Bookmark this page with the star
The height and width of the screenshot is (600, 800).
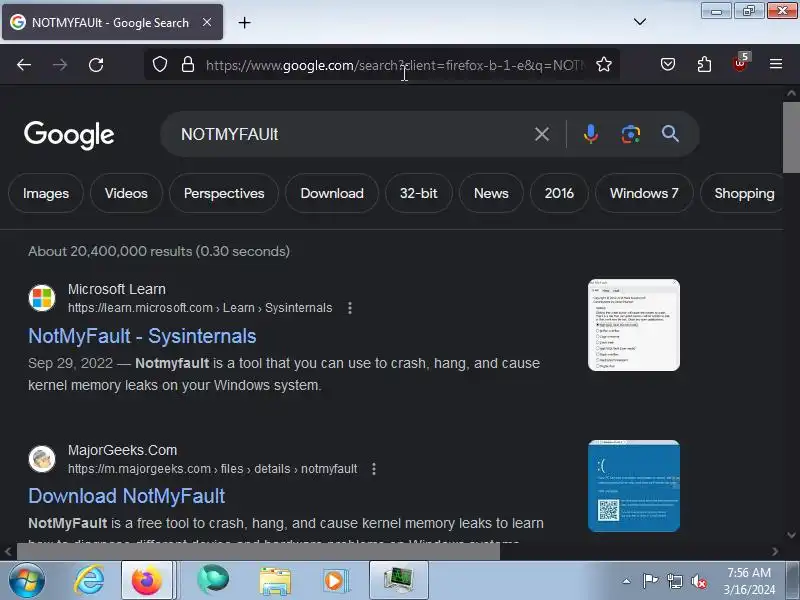604,64
